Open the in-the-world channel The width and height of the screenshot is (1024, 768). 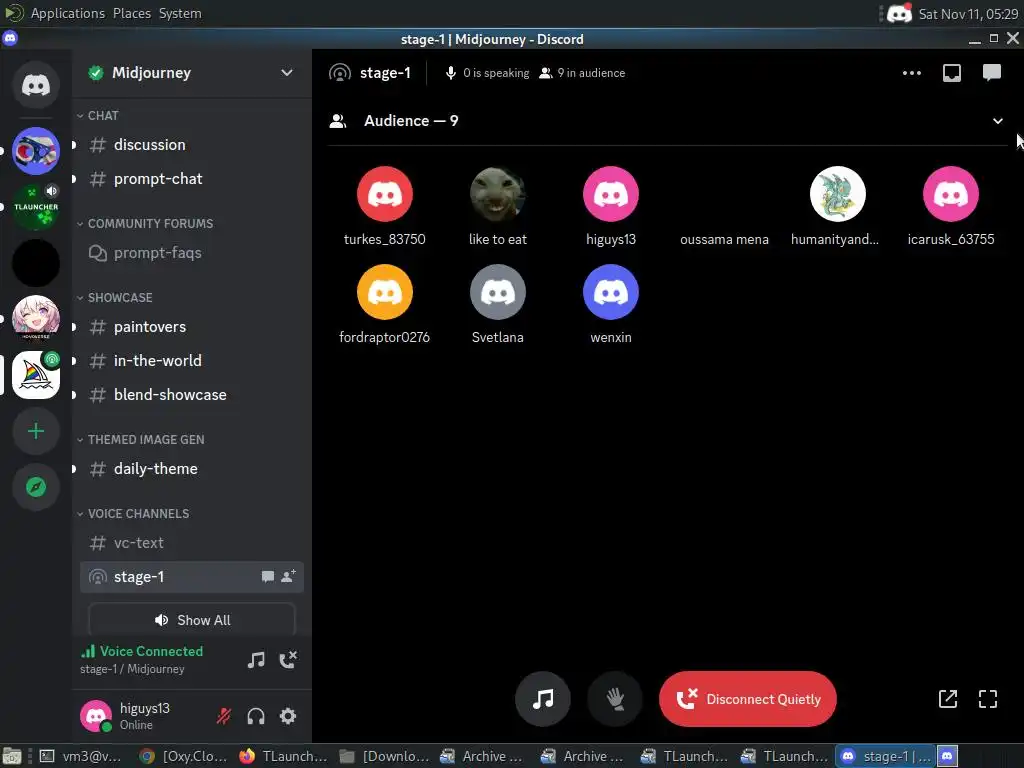(192, 360)
